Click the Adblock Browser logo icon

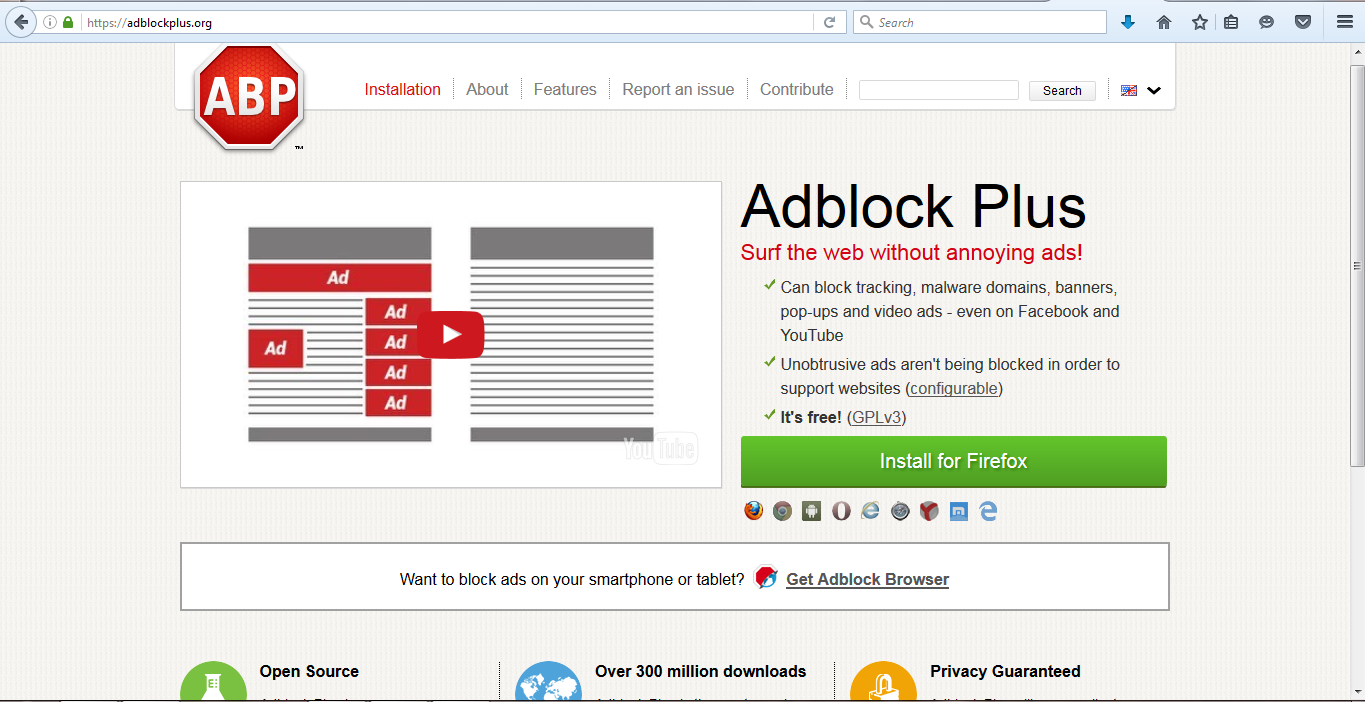766,577
